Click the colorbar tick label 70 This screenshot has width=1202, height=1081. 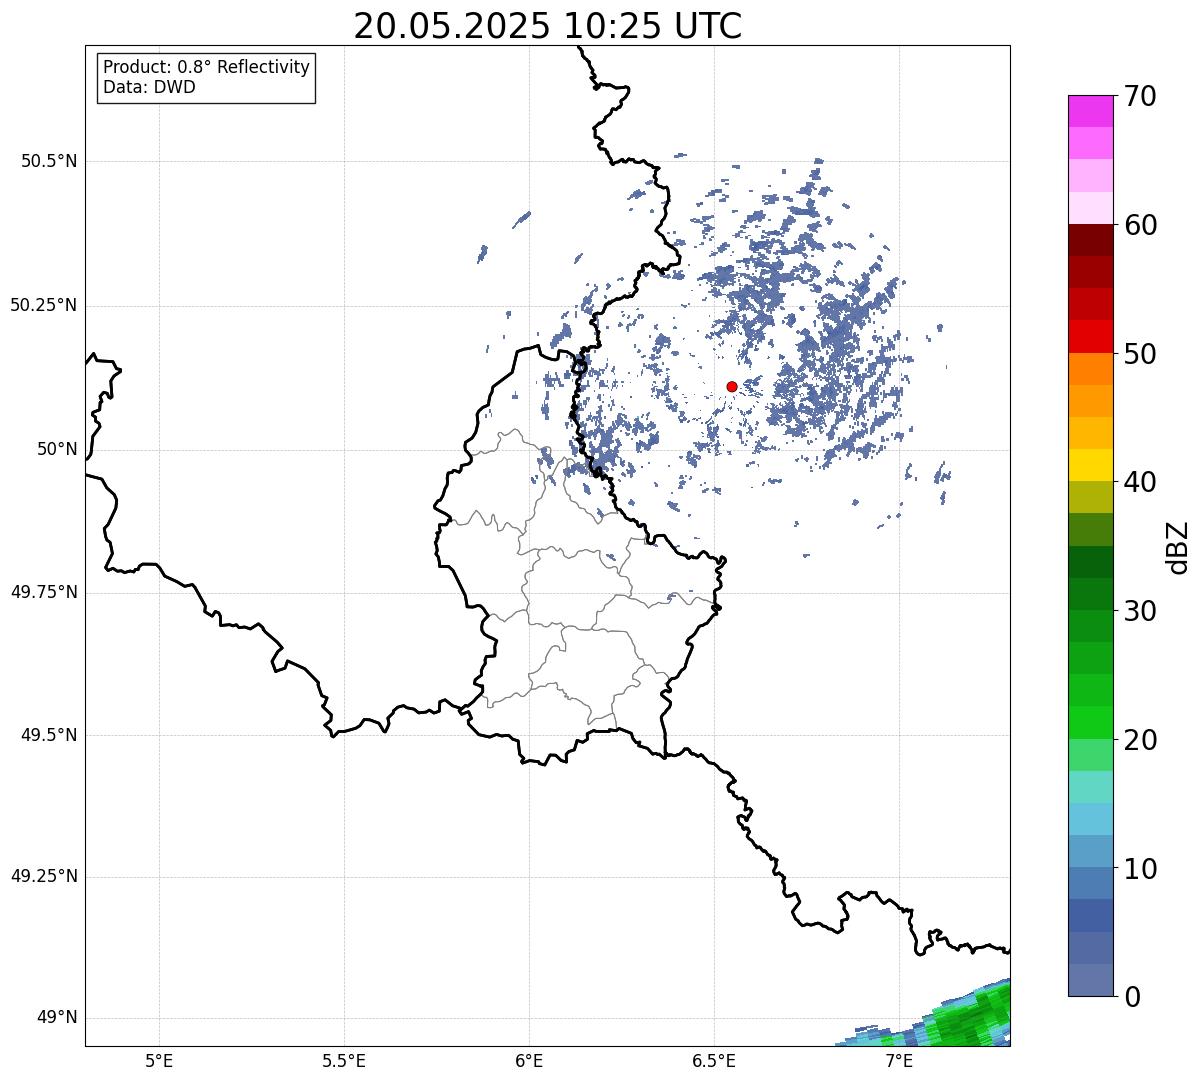[x=1140, y=96]
